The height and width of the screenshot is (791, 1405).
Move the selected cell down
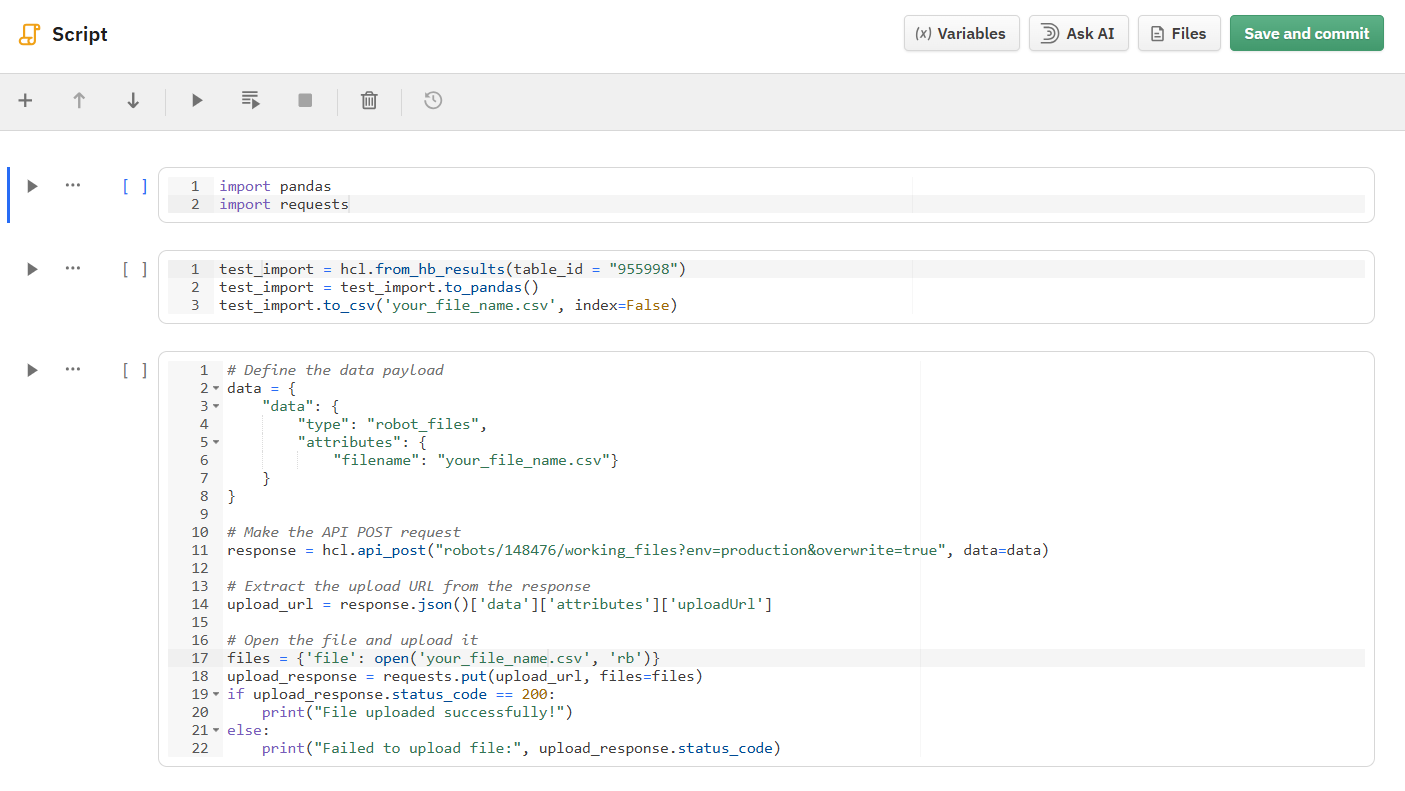point(133,100)
